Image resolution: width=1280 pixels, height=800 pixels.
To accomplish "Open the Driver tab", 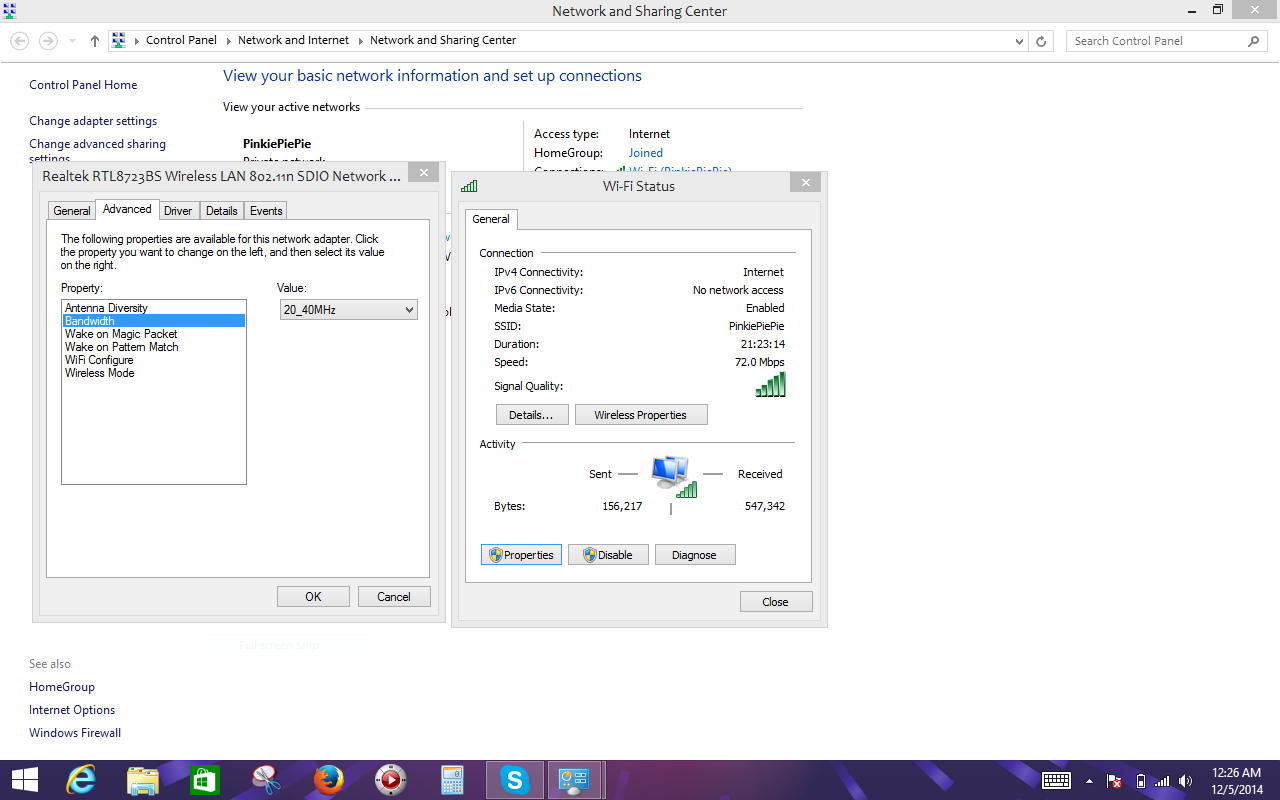I will [x=178, y=211].
